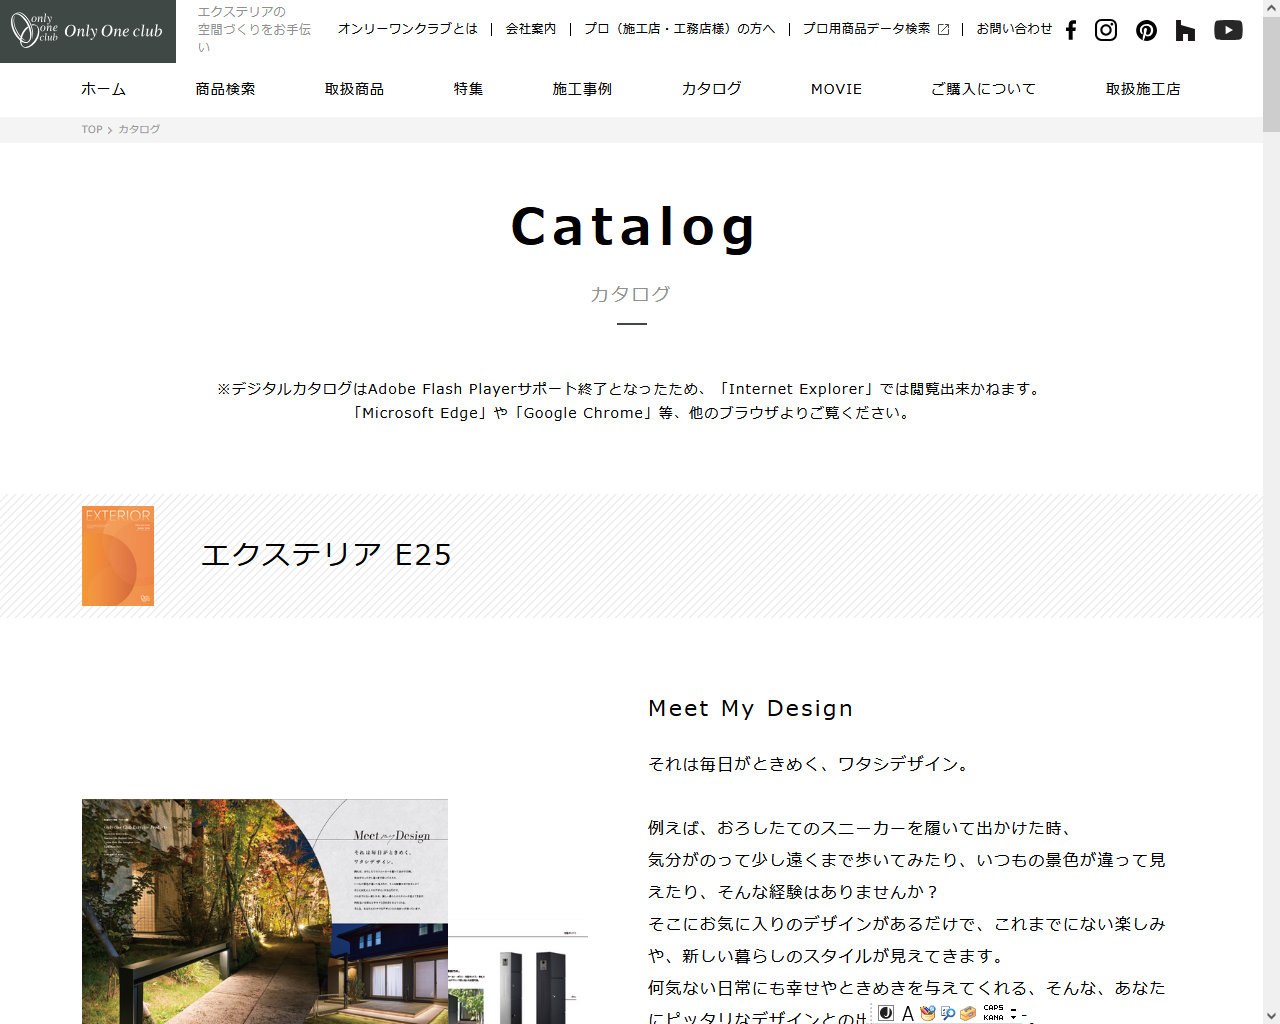Open the Houzz icon link
Image resolution: width=1280 pixels, height=1024 pixels.
click(1185, 30)
